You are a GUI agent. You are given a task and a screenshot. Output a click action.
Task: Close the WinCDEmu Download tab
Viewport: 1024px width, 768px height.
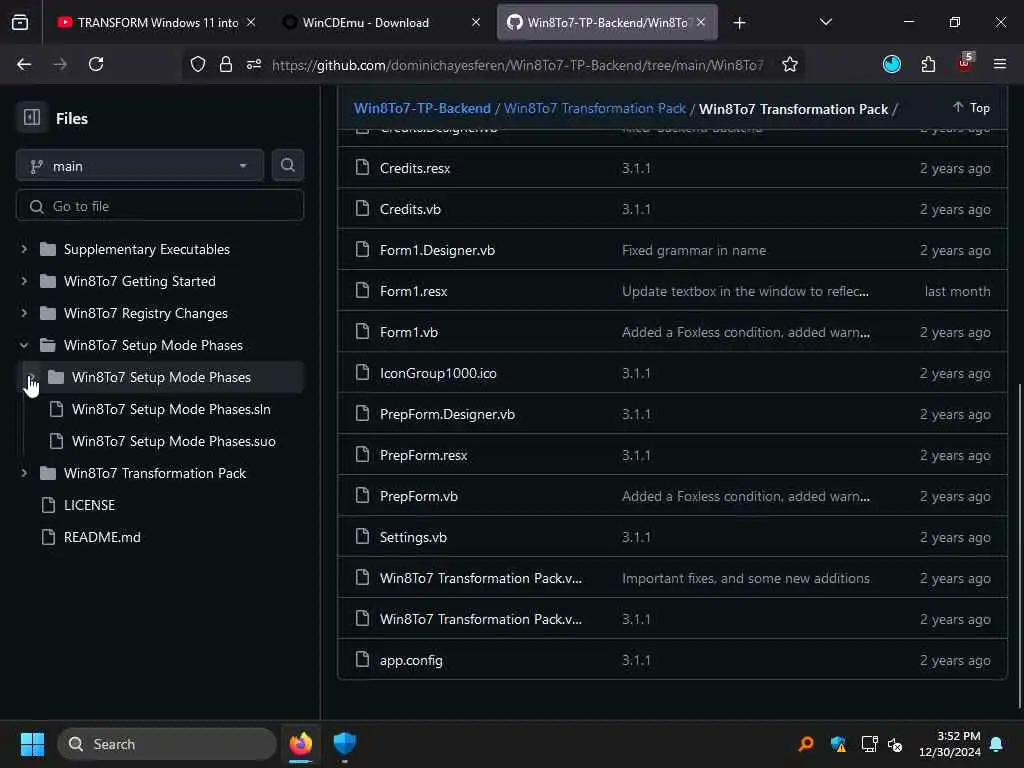[476, 22]
